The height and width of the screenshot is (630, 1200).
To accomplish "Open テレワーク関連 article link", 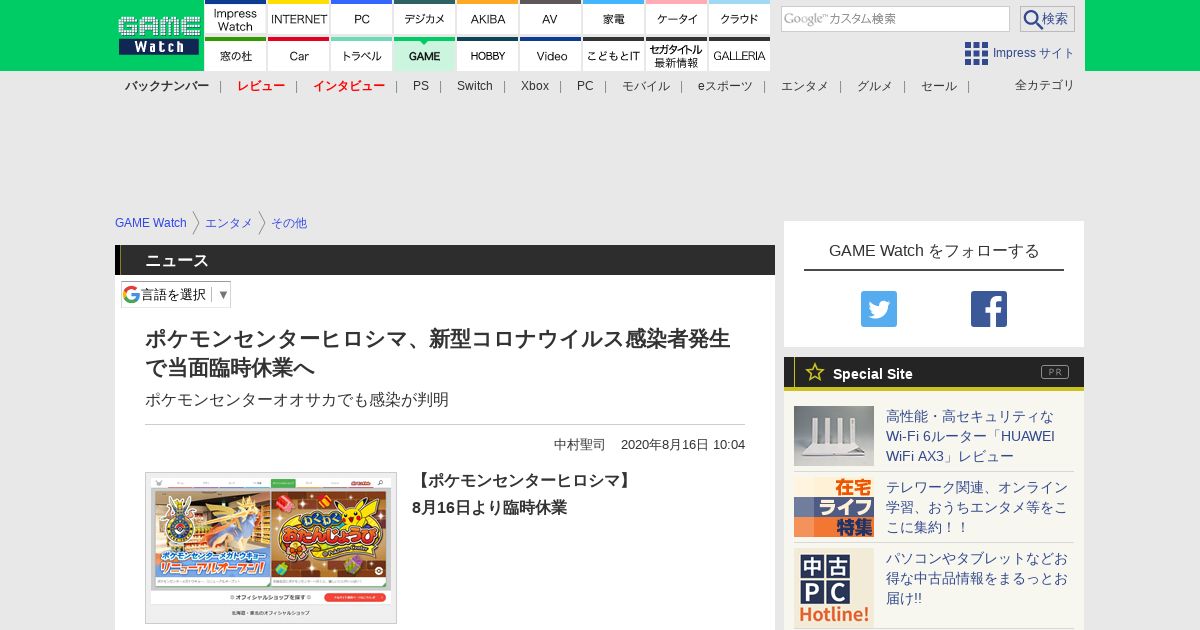I will (977, 507).
